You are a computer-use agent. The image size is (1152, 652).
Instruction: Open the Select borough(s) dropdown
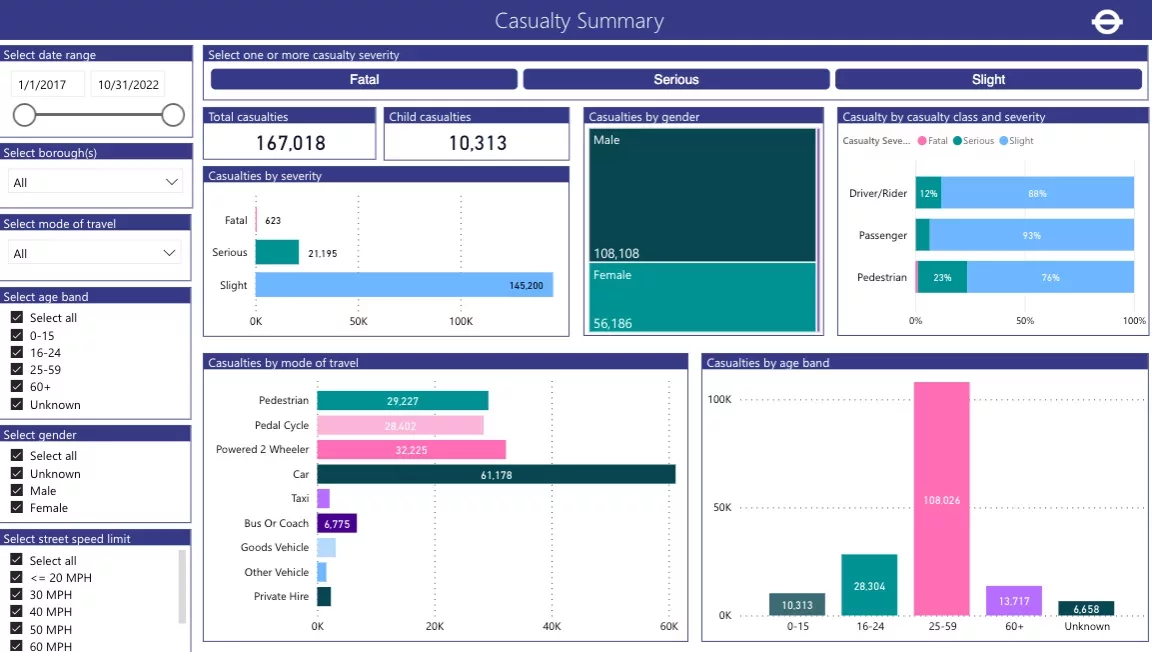96,182
